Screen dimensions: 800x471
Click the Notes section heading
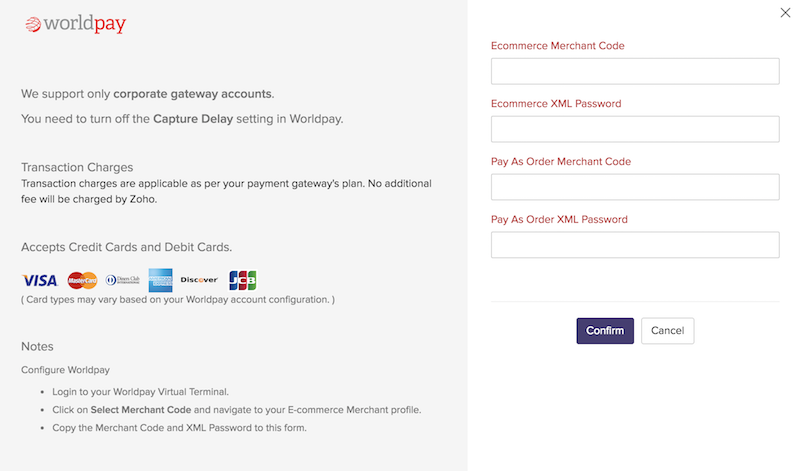[37, 346]
